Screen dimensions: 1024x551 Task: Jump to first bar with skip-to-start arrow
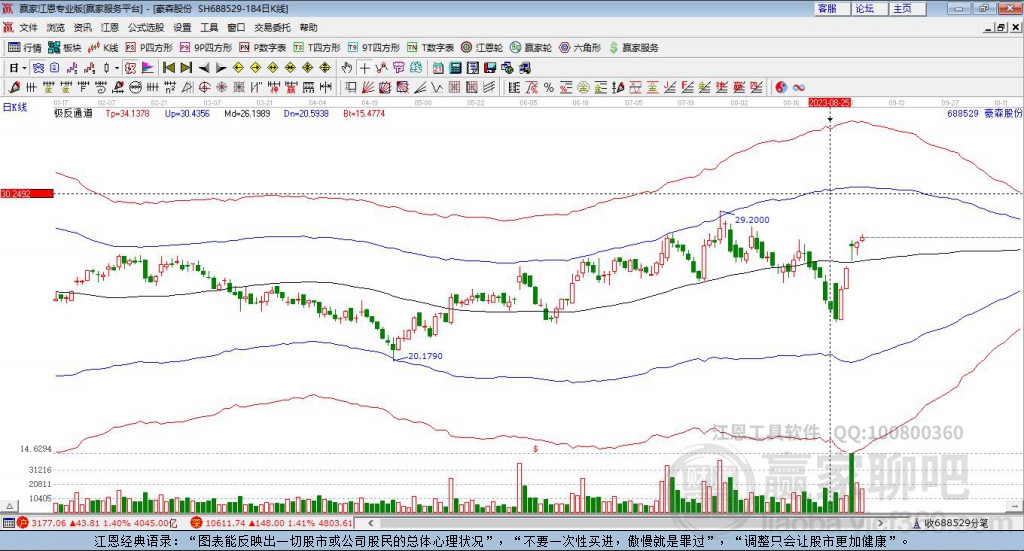(x=168, y=68)
